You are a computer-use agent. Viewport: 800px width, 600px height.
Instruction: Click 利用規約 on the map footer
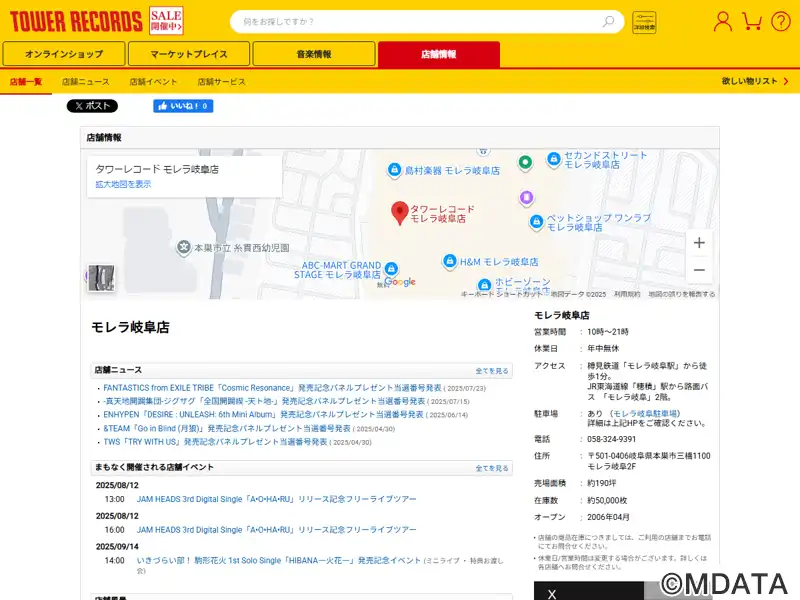(x=627, y=294)
